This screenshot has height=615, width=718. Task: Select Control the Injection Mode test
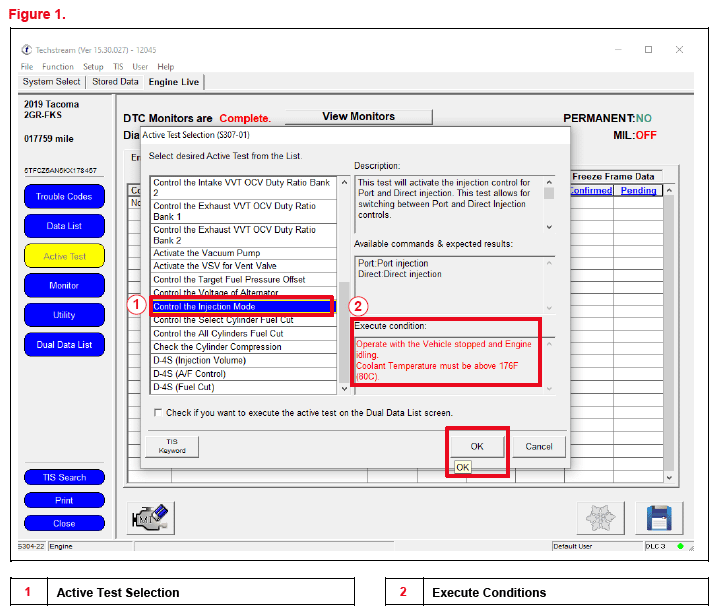243,306
